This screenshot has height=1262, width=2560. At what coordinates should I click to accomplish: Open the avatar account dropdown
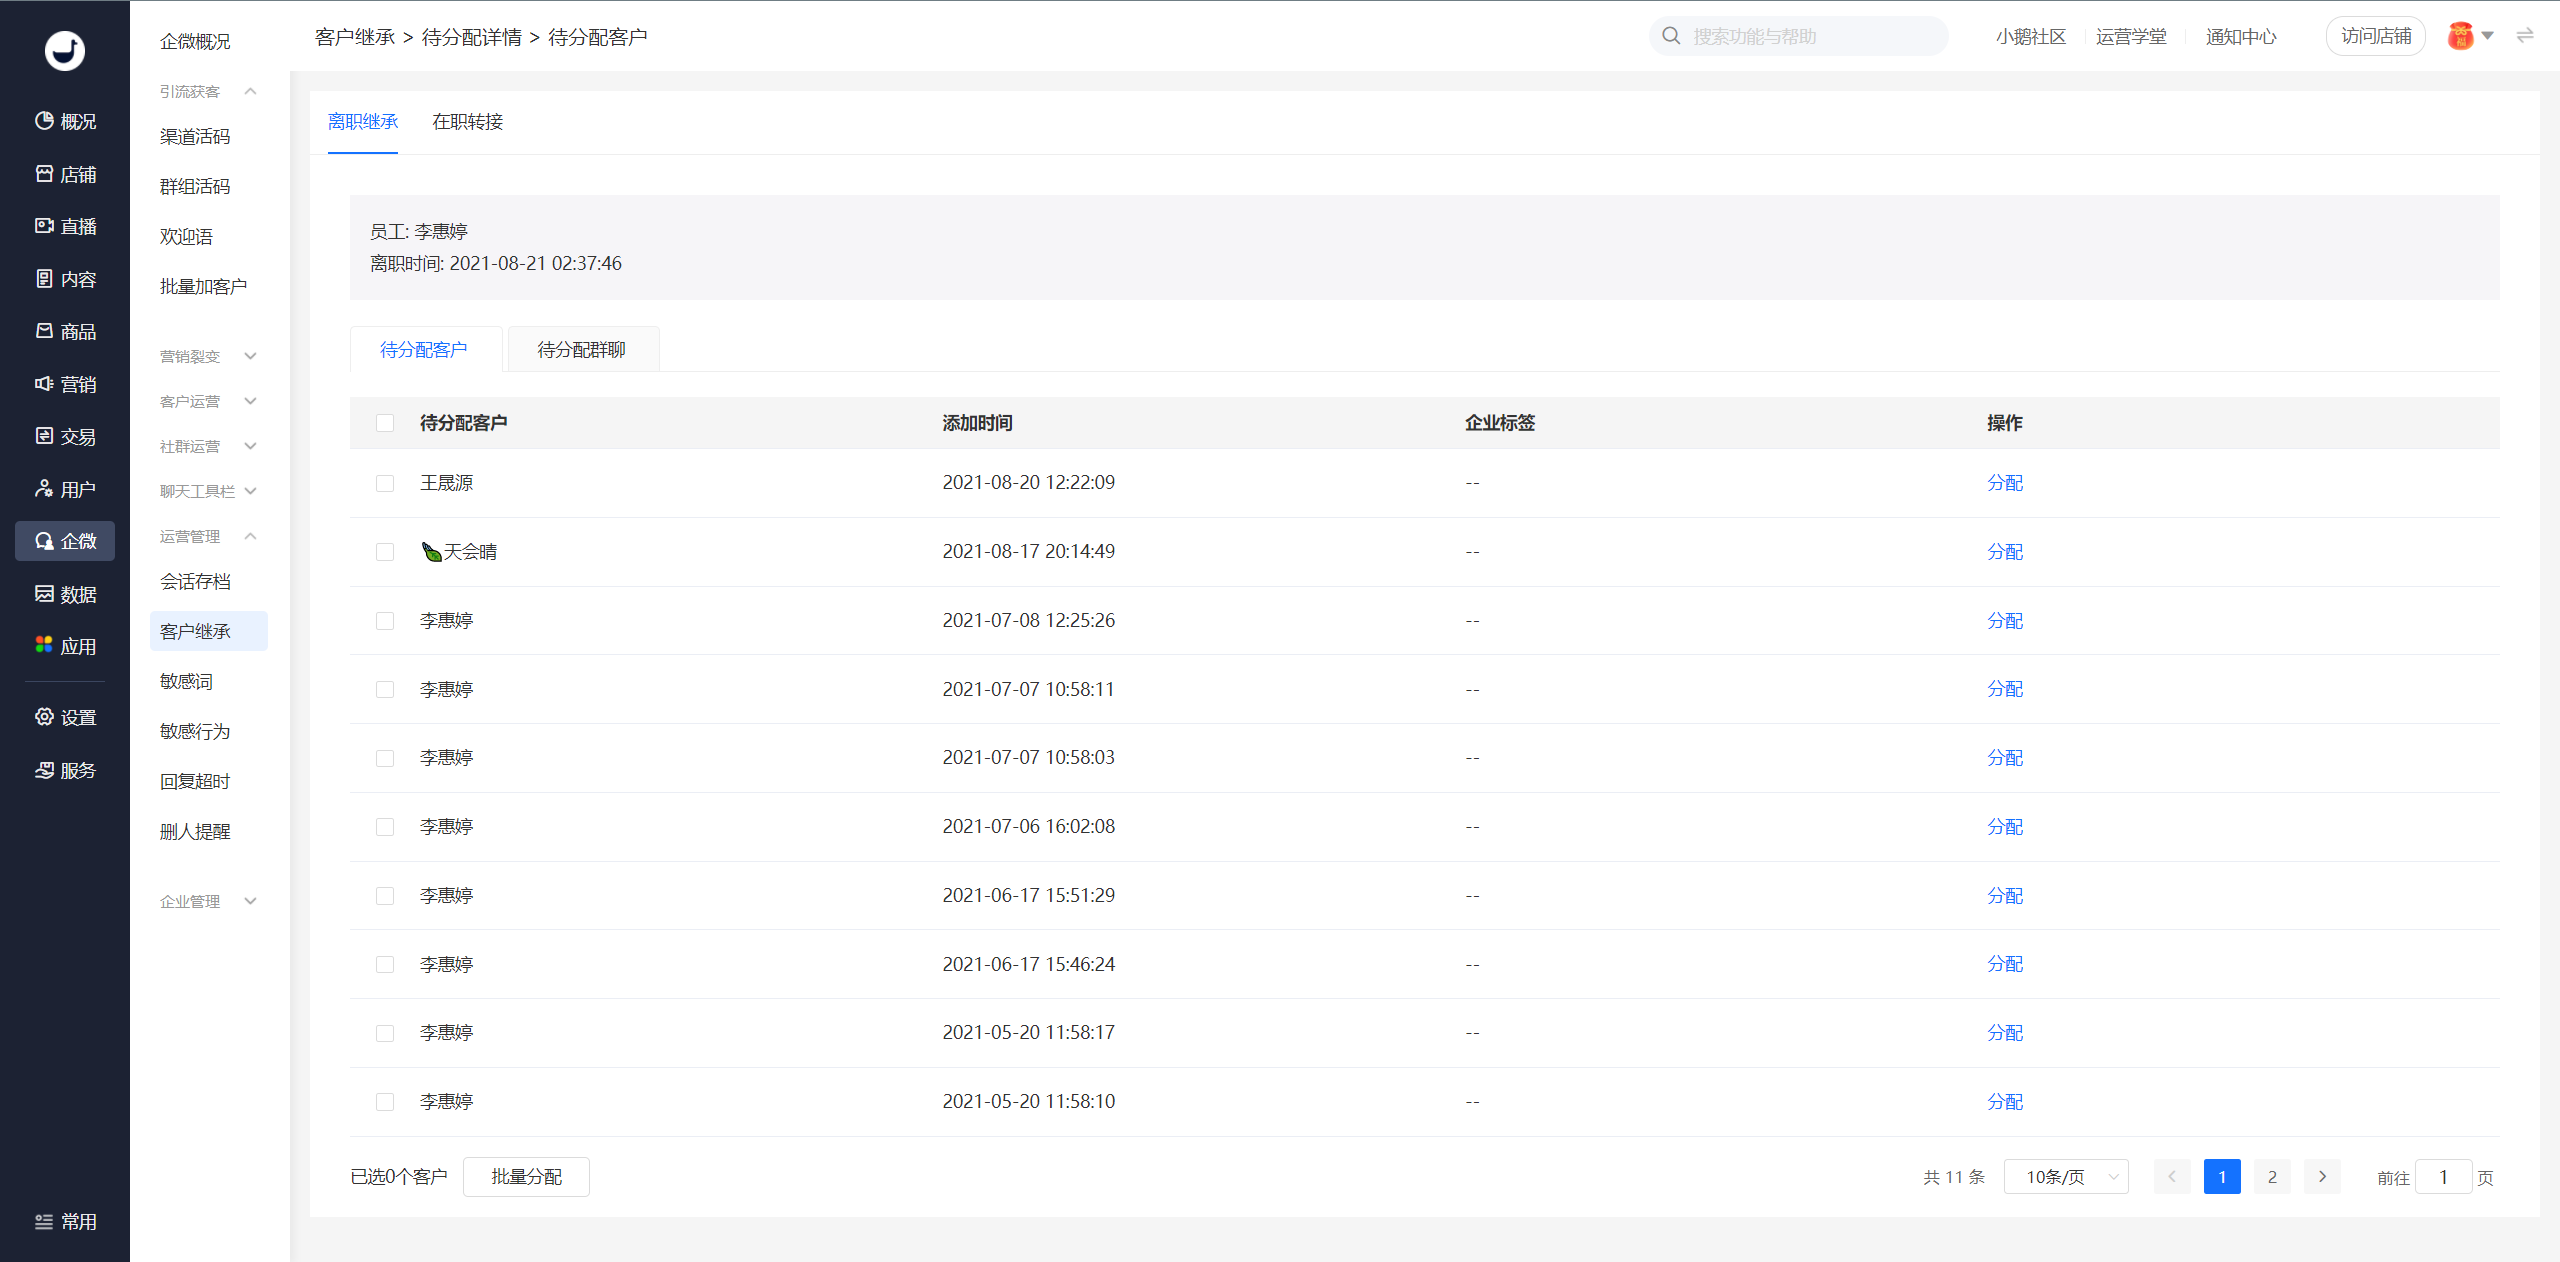[2470, 36]
